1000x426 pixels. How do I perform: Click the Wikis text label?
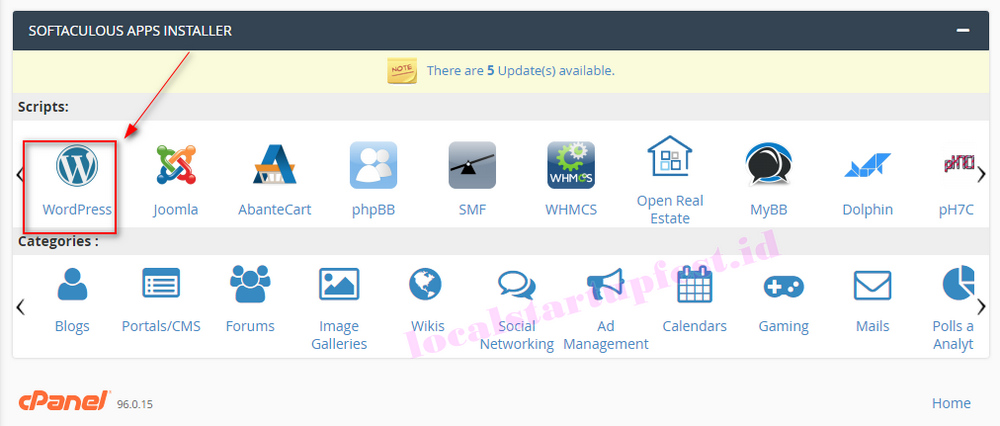click(x=428, y=327)
